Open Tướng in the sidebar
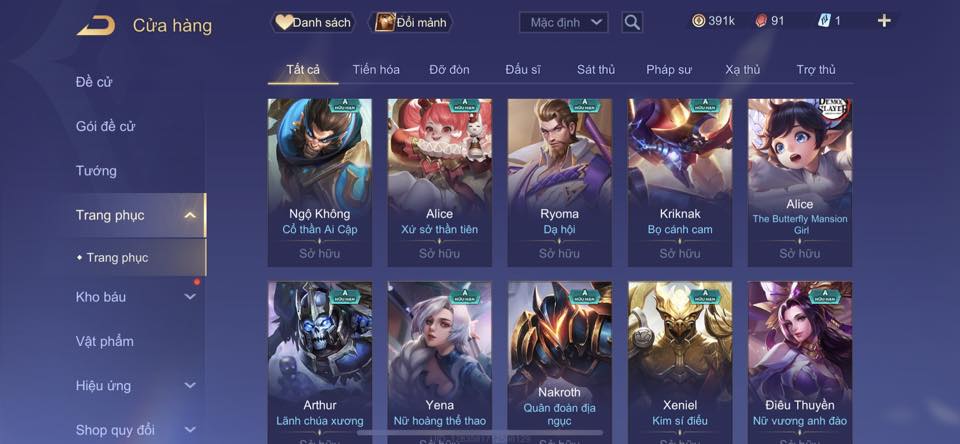 (96, 171)
